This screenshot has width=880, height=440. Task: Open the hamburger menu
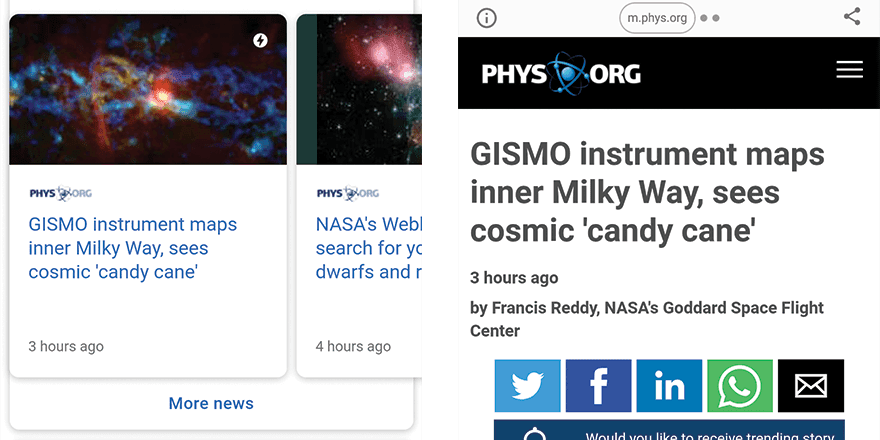coord(849,69)
